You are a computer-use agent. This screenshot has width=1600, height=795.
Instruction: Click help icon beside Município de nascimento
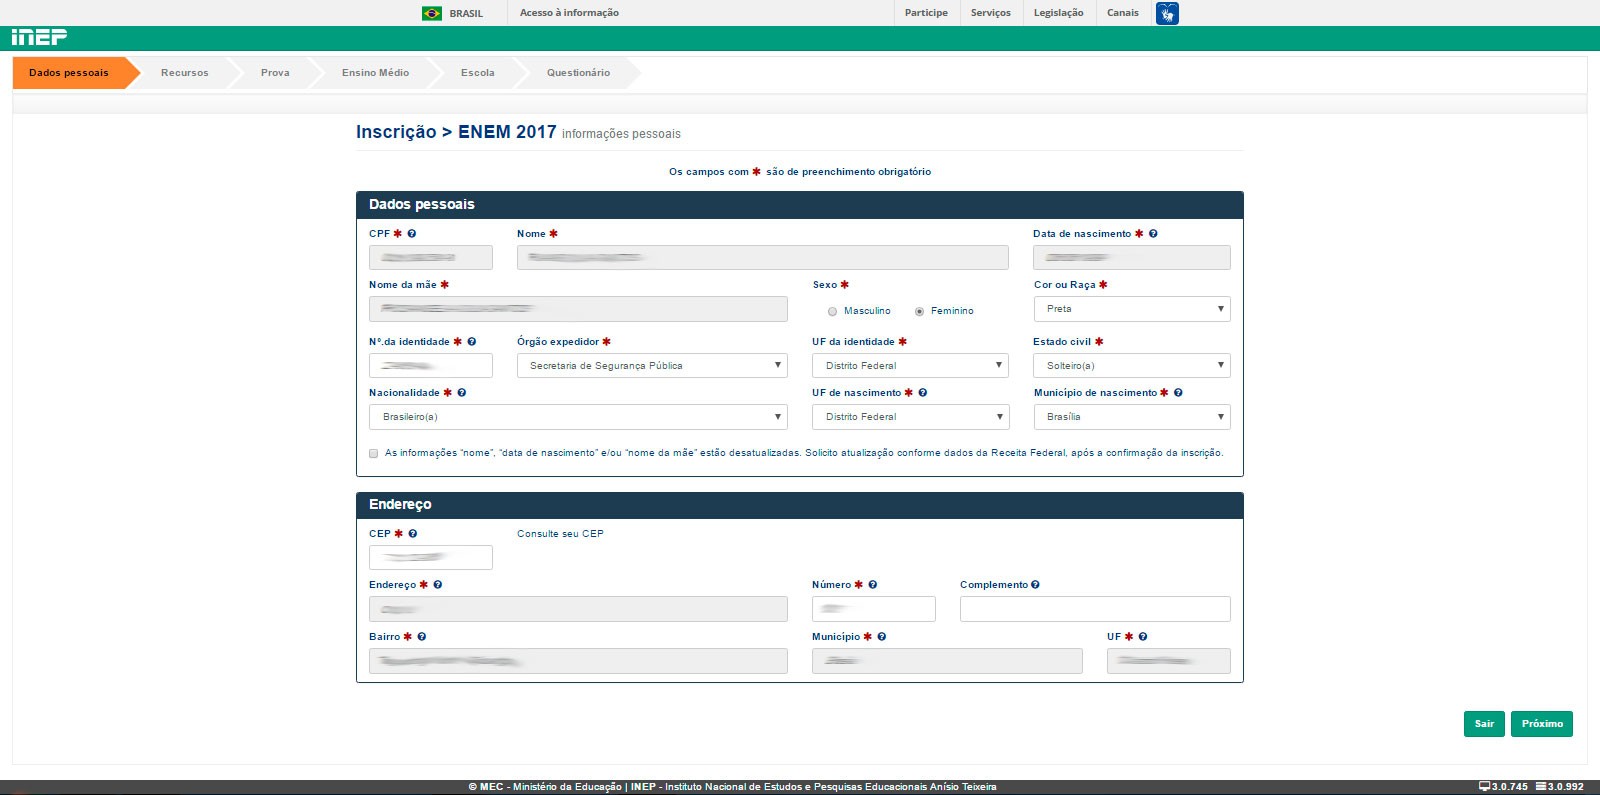(1178, 393)
